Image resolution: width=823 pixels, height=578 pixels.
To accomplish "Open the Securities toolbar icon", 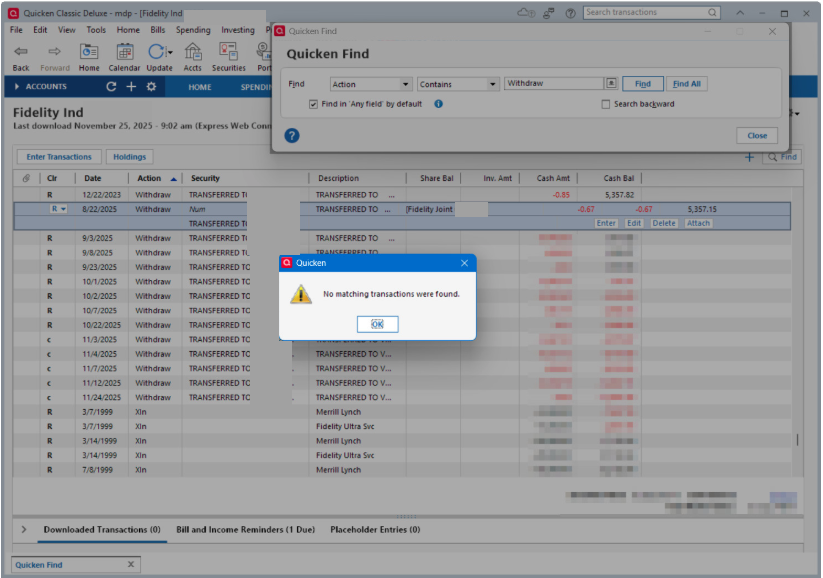I will coord(228,51).
